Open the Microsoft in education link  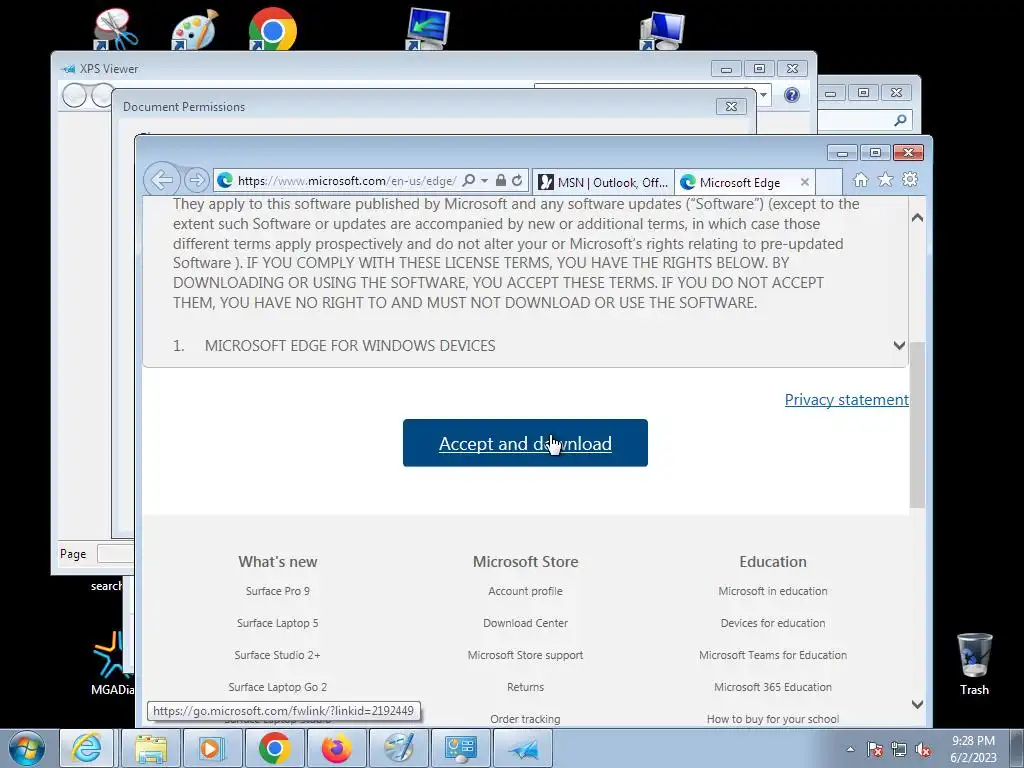[773, 591]
